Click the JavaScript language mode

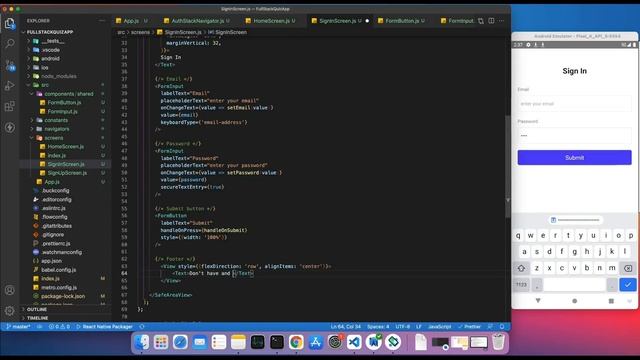pos(439,327)
